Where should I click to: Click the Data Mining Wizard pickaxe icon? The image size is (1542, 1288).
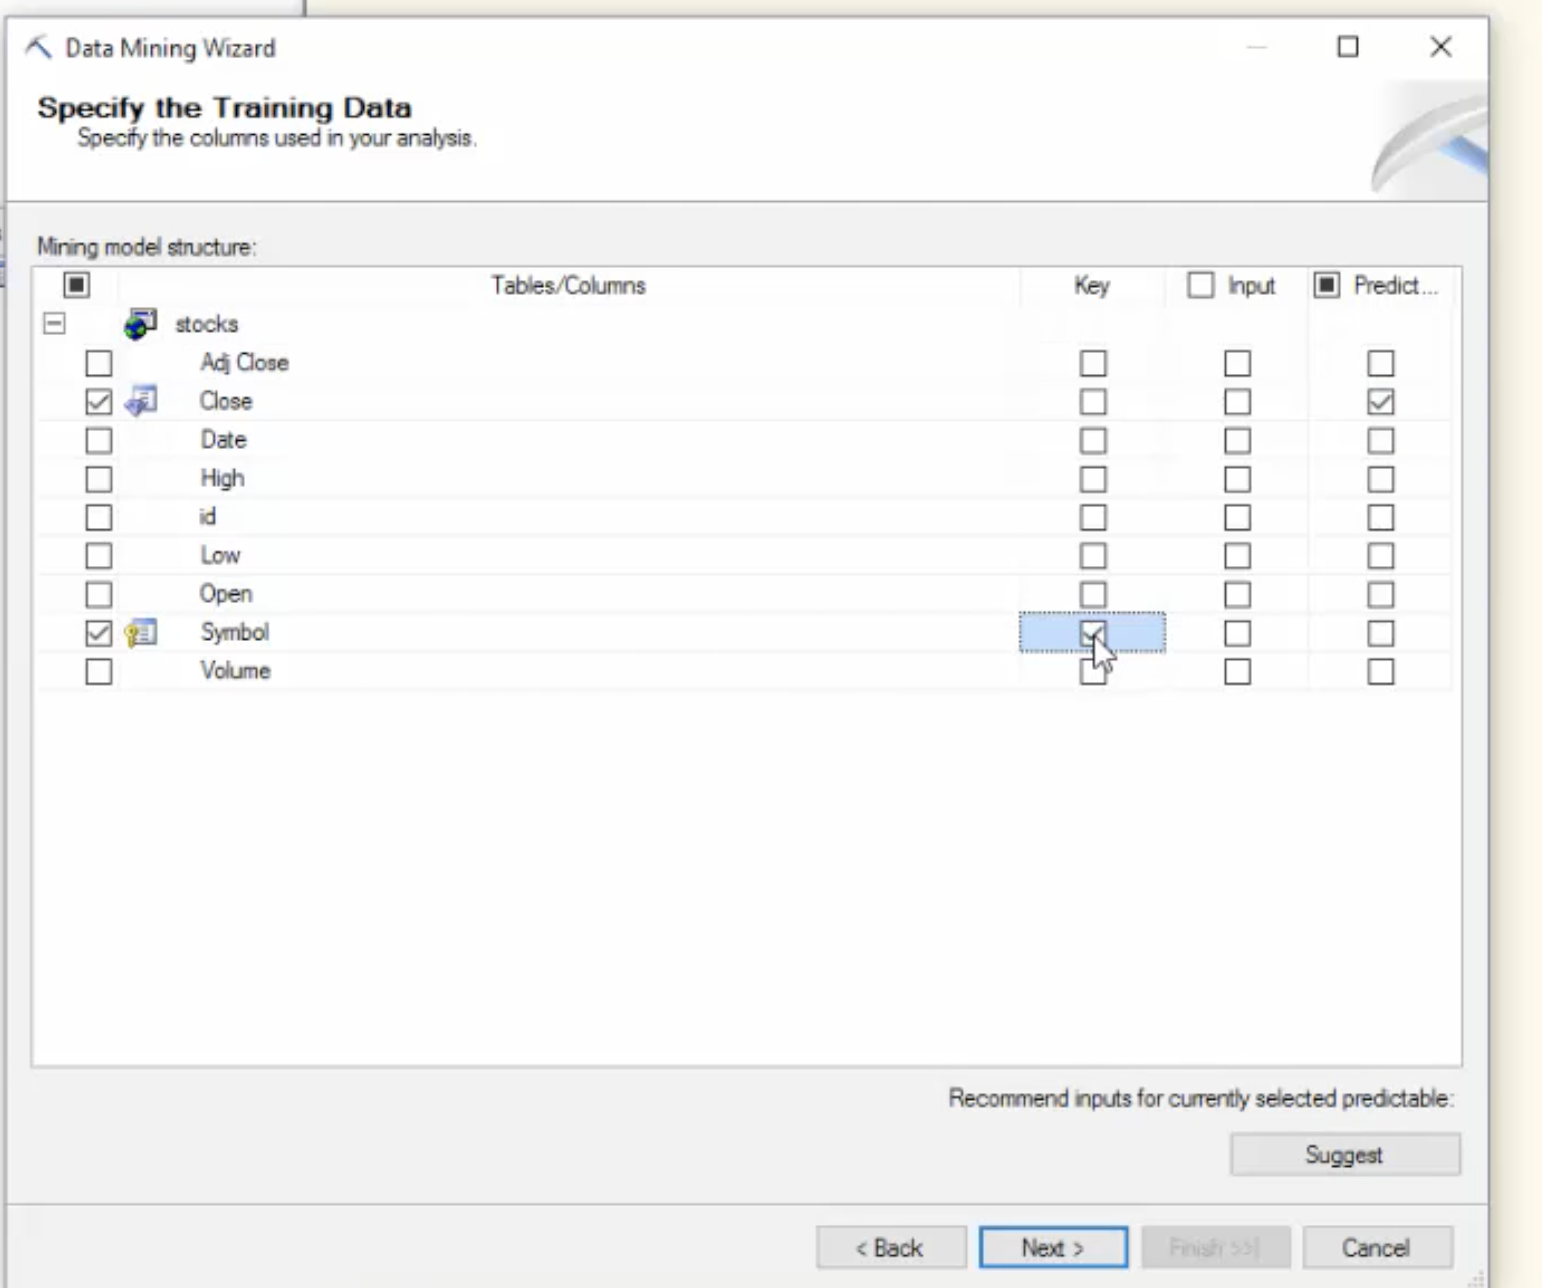(38, 47)
